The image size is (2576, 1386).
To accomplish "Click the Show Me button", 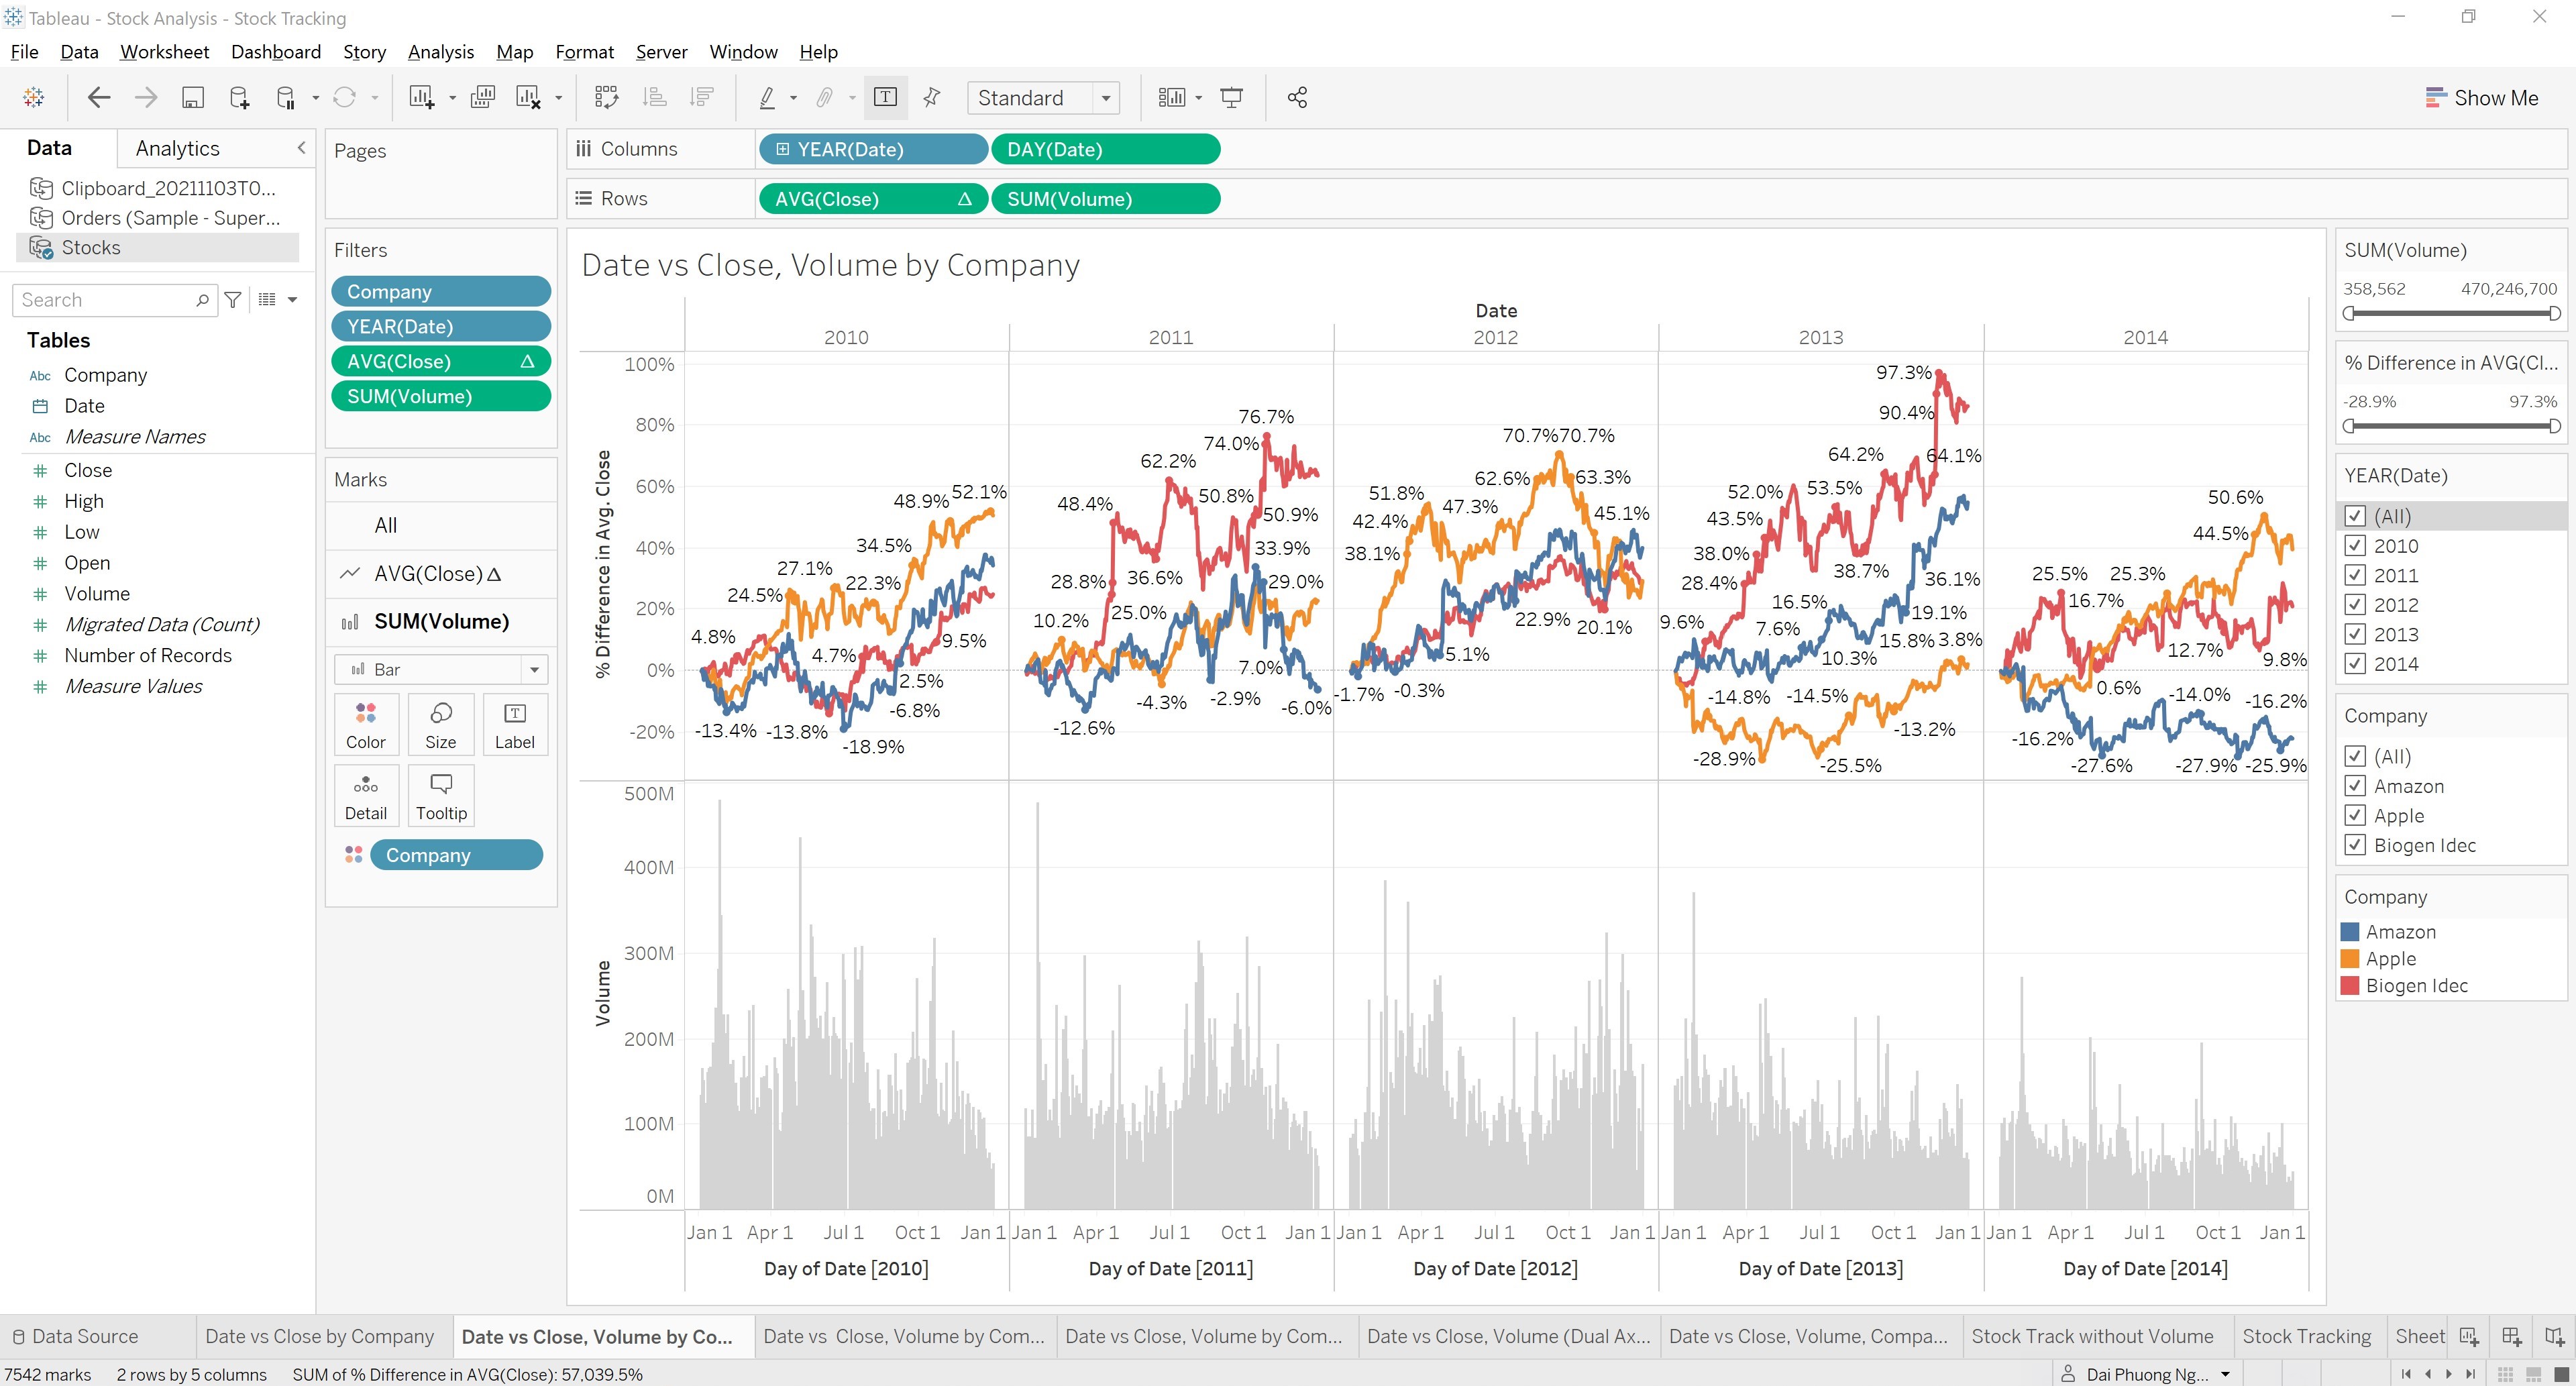I will (x=2481, y=98).
